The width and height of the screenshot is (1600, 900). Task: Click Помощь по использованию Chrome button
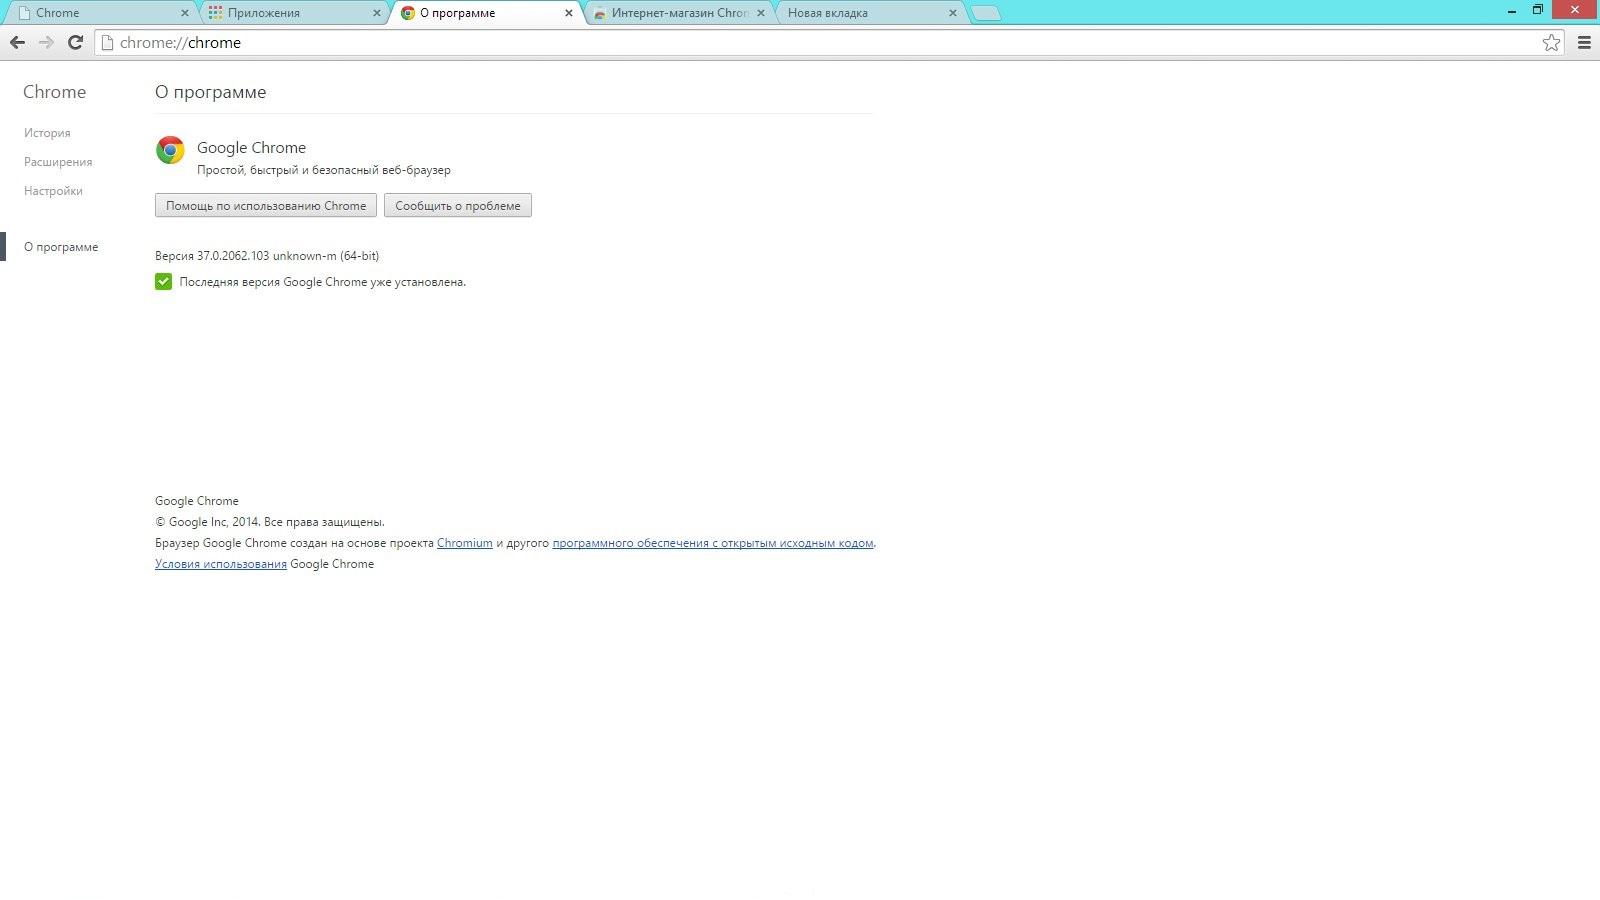coord(266,206)
